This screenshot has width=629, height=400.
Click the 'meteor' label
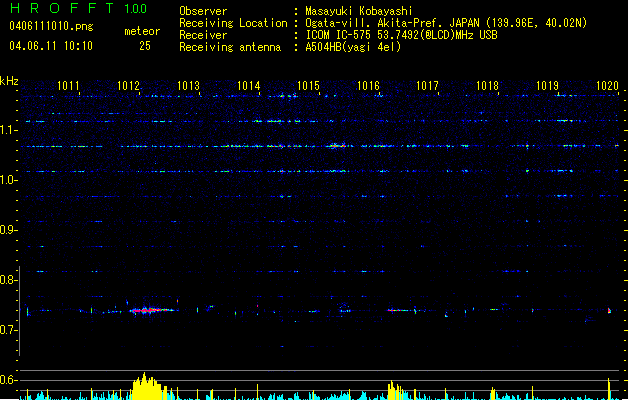pos(142,31)
